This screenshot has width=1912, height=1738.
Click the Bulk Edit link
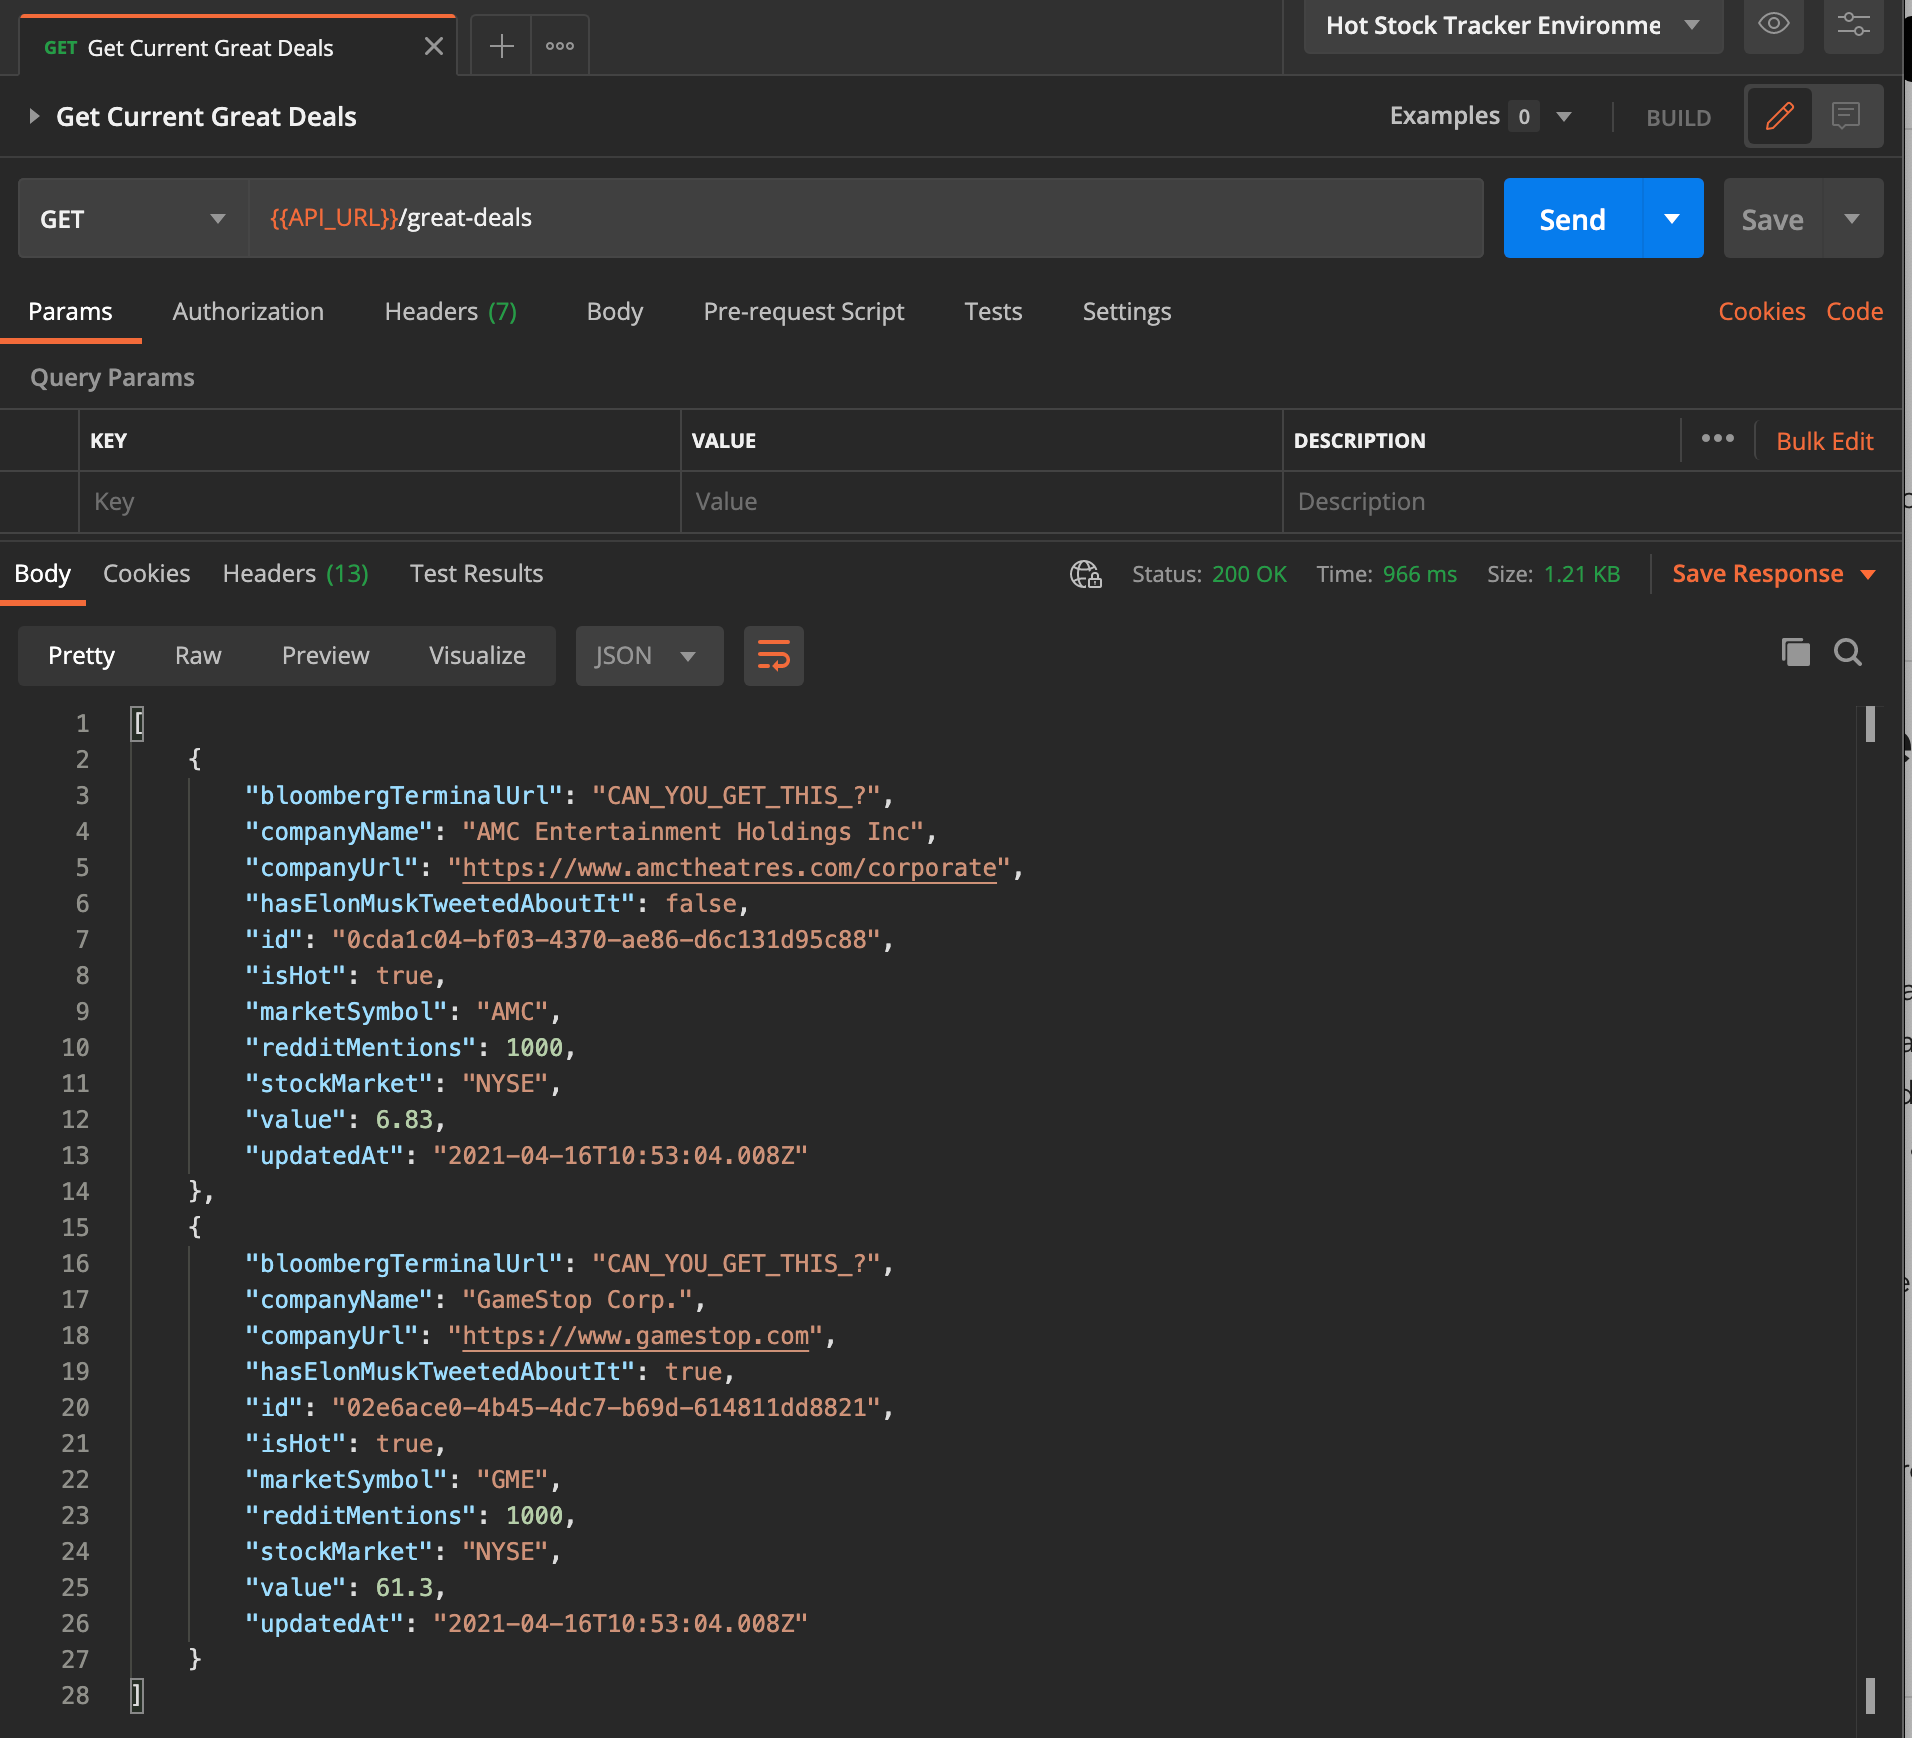point(1824,441)
